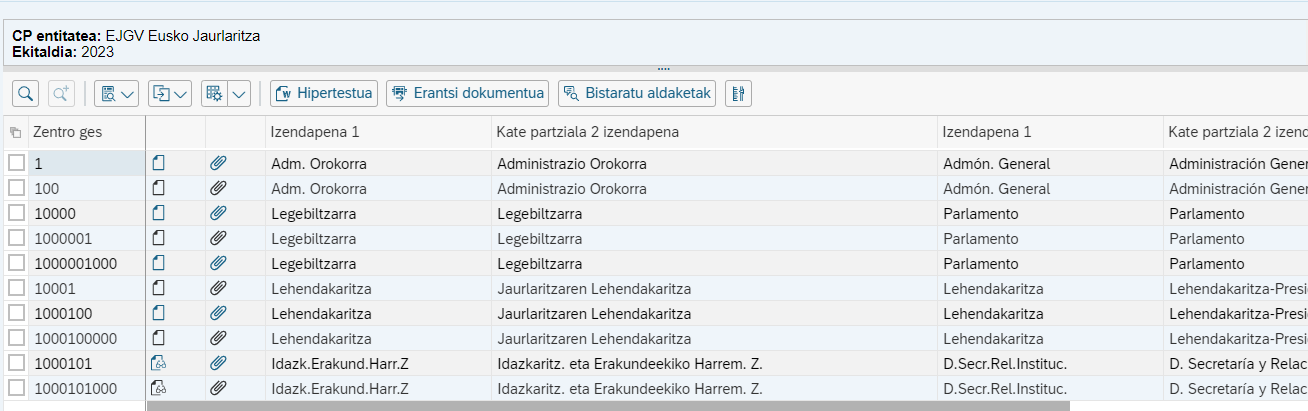Screen dimensions: 1308x411
Task: Expand the layout settings dropdown arrow
Action: [x=239, y=94]
